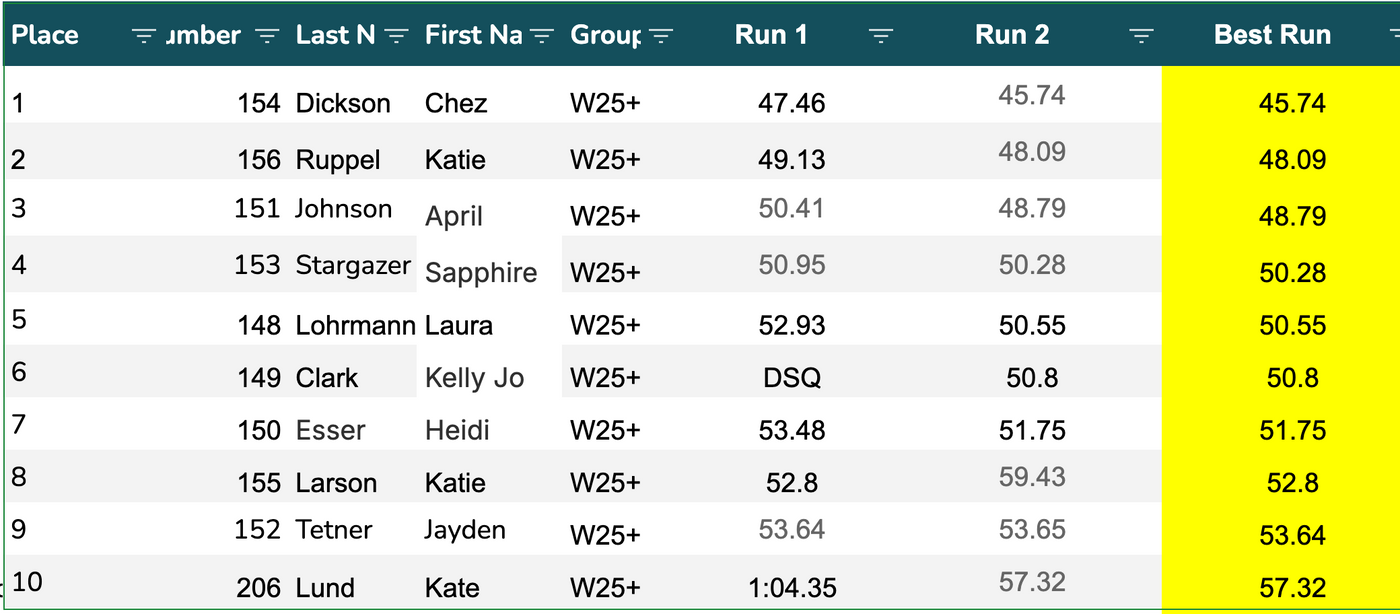Click the Last Name filter icon
The image size is (1400, 614).
pyautogui.click(x=396, y=36)
